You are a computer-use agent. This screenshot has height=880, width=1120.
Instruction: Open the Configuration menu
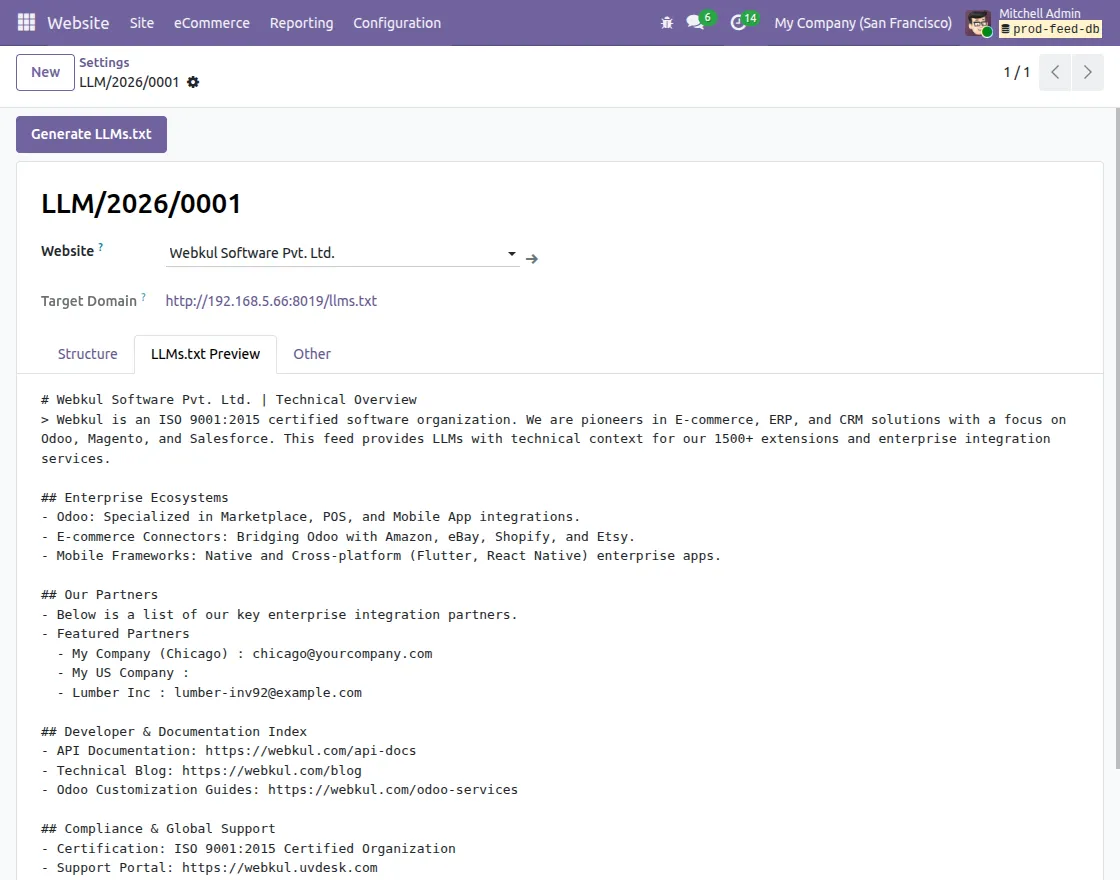point(397,23)
